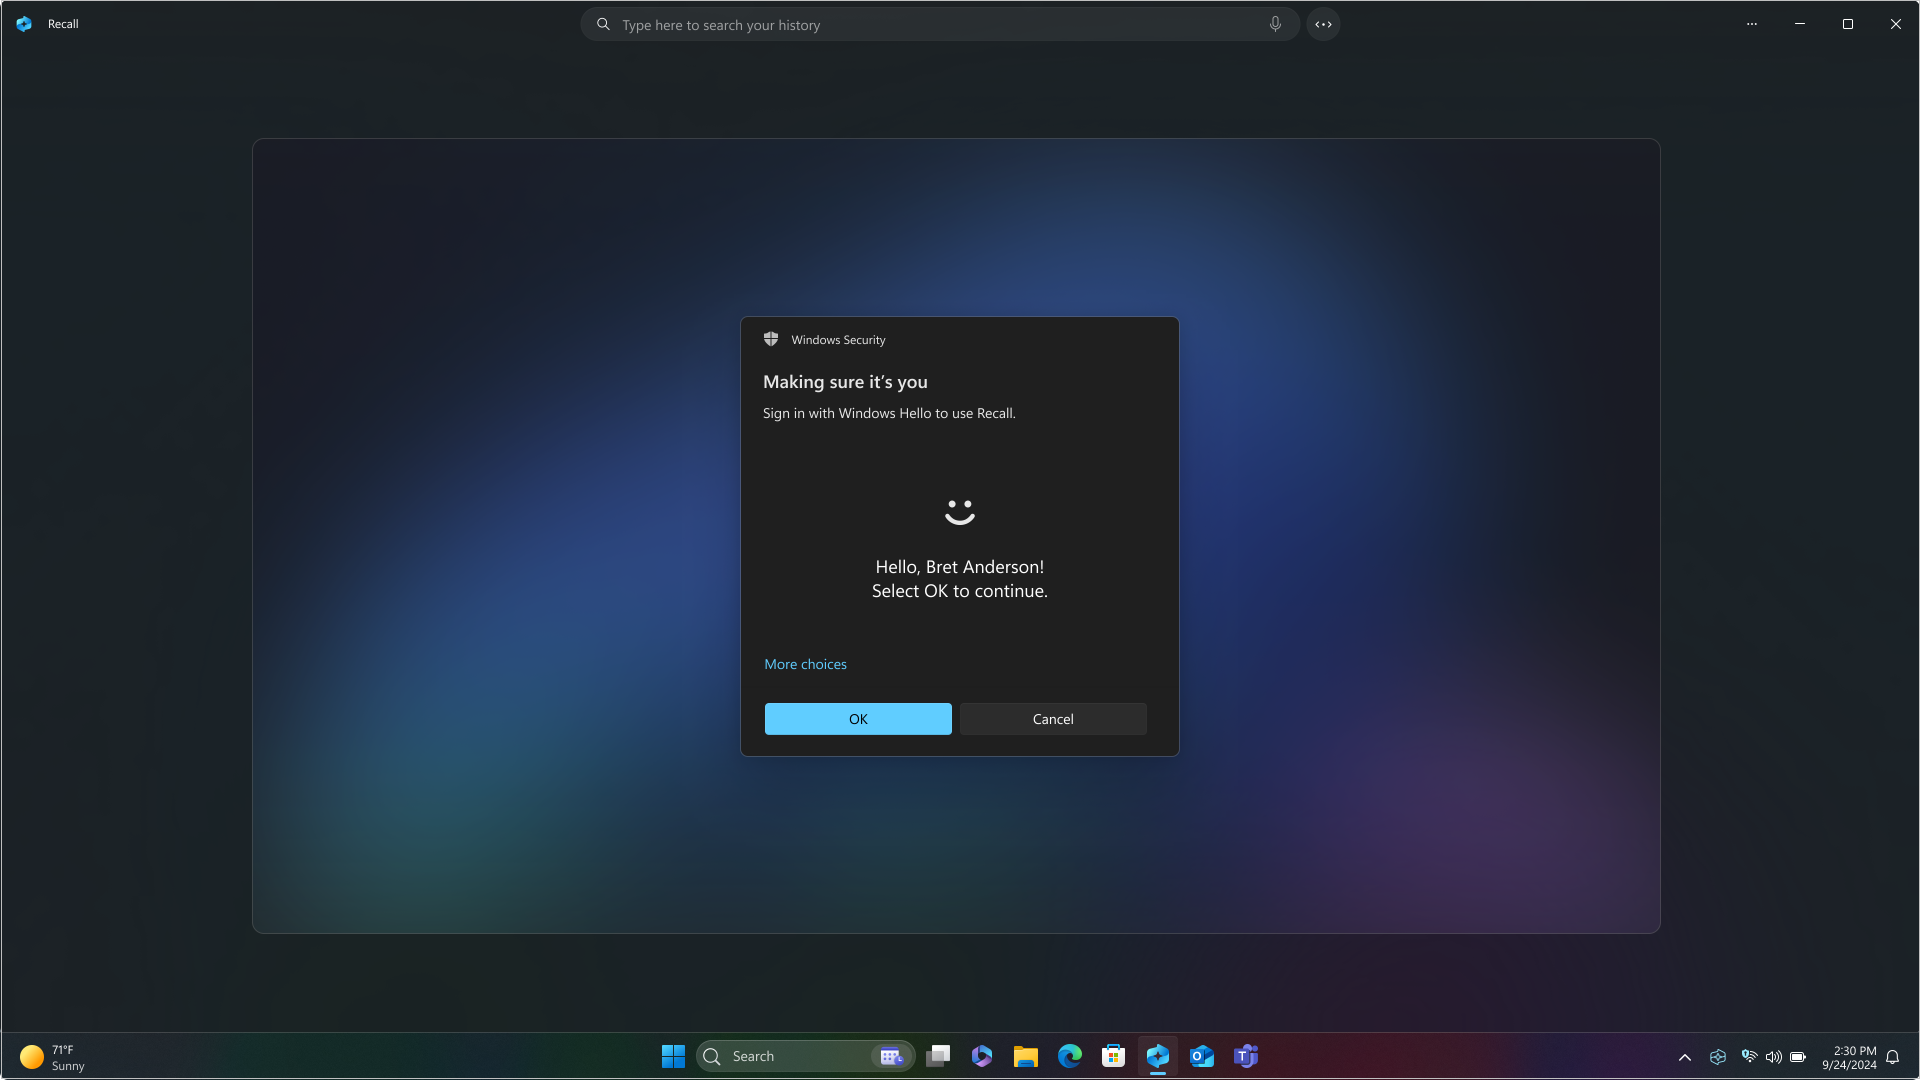This screenshot has width=1920, height=1080.
Task: Click the Outlook taskbar icon
Action: pyautogui.click(x=1201, y=1055)
